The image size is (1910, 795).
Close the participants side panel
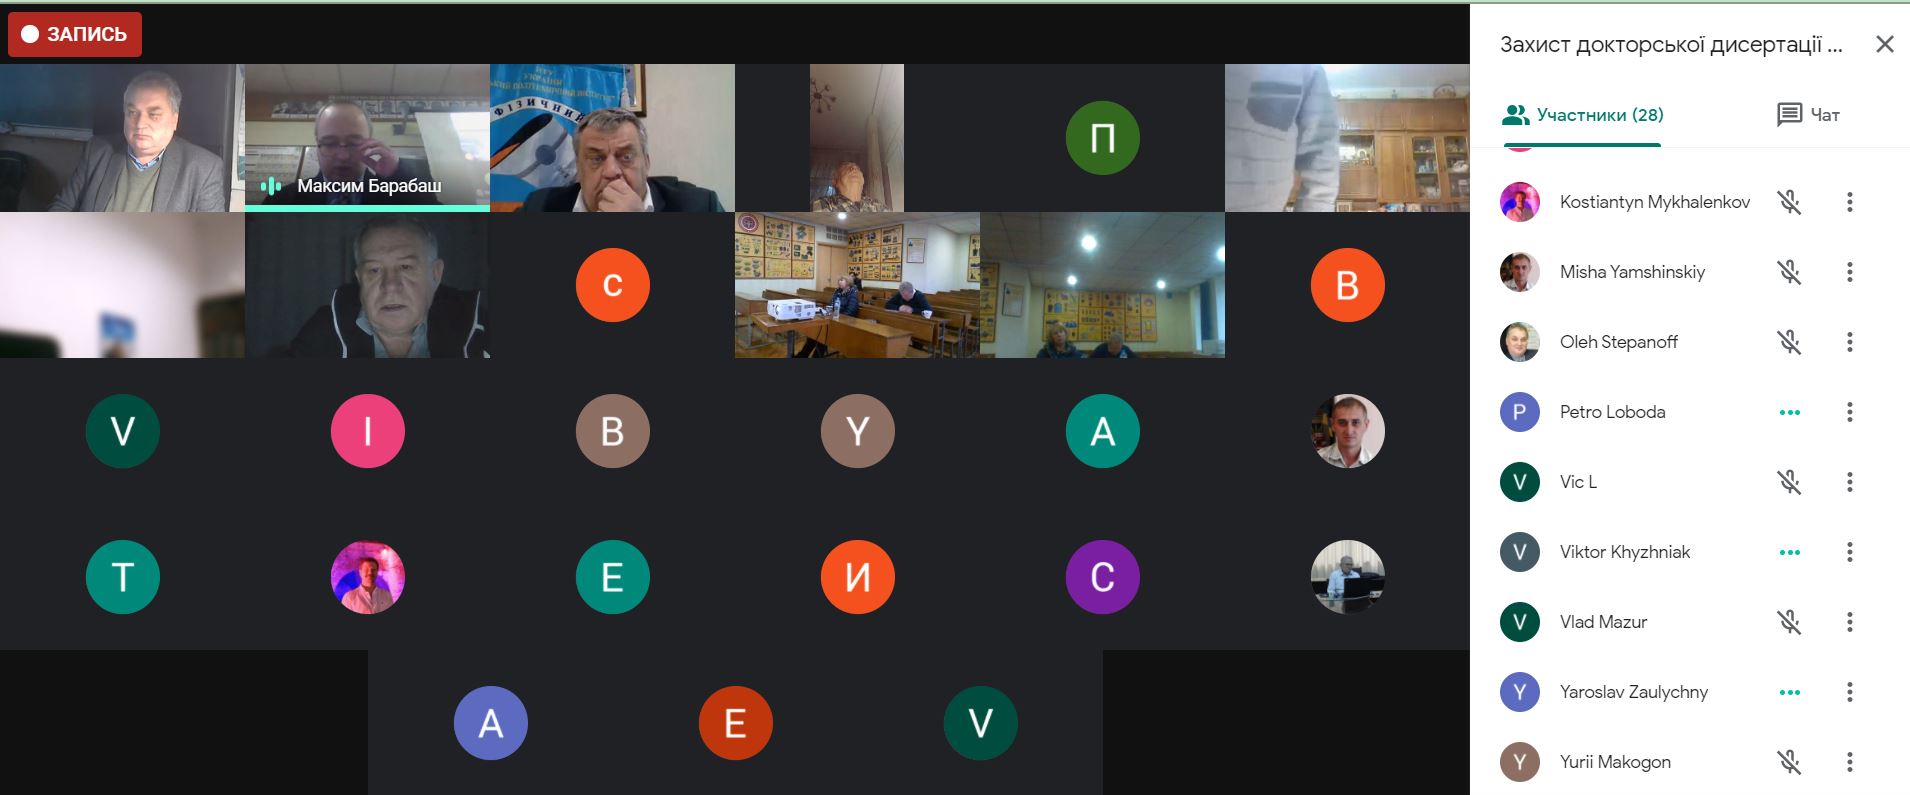1884,44
